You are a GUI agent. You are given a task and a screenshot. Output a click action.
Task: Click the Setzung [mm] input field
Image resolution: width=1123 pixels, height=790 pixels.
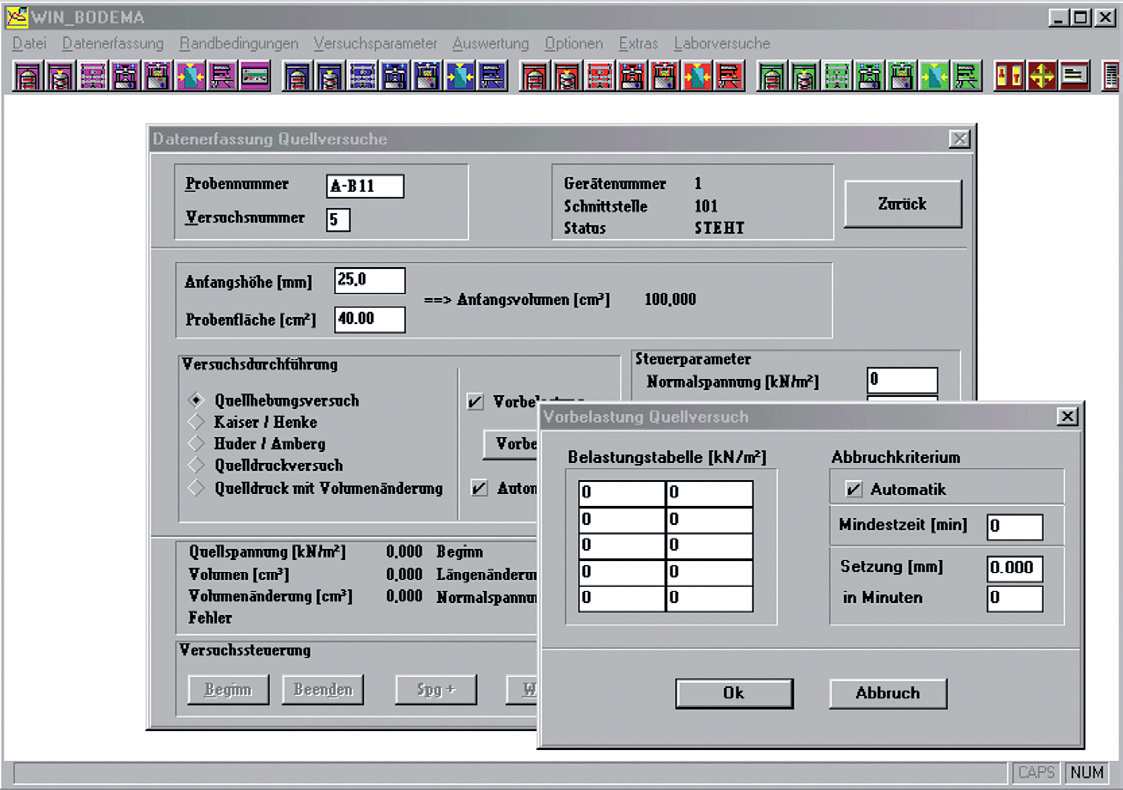pos(1015,569)
